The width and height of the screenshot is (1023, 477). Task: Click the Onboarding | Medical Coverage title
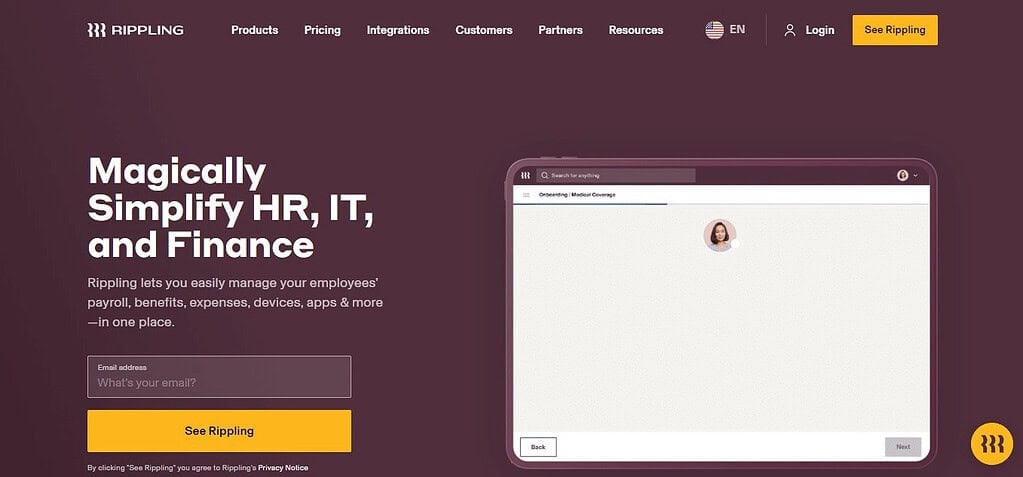(577, 195)
